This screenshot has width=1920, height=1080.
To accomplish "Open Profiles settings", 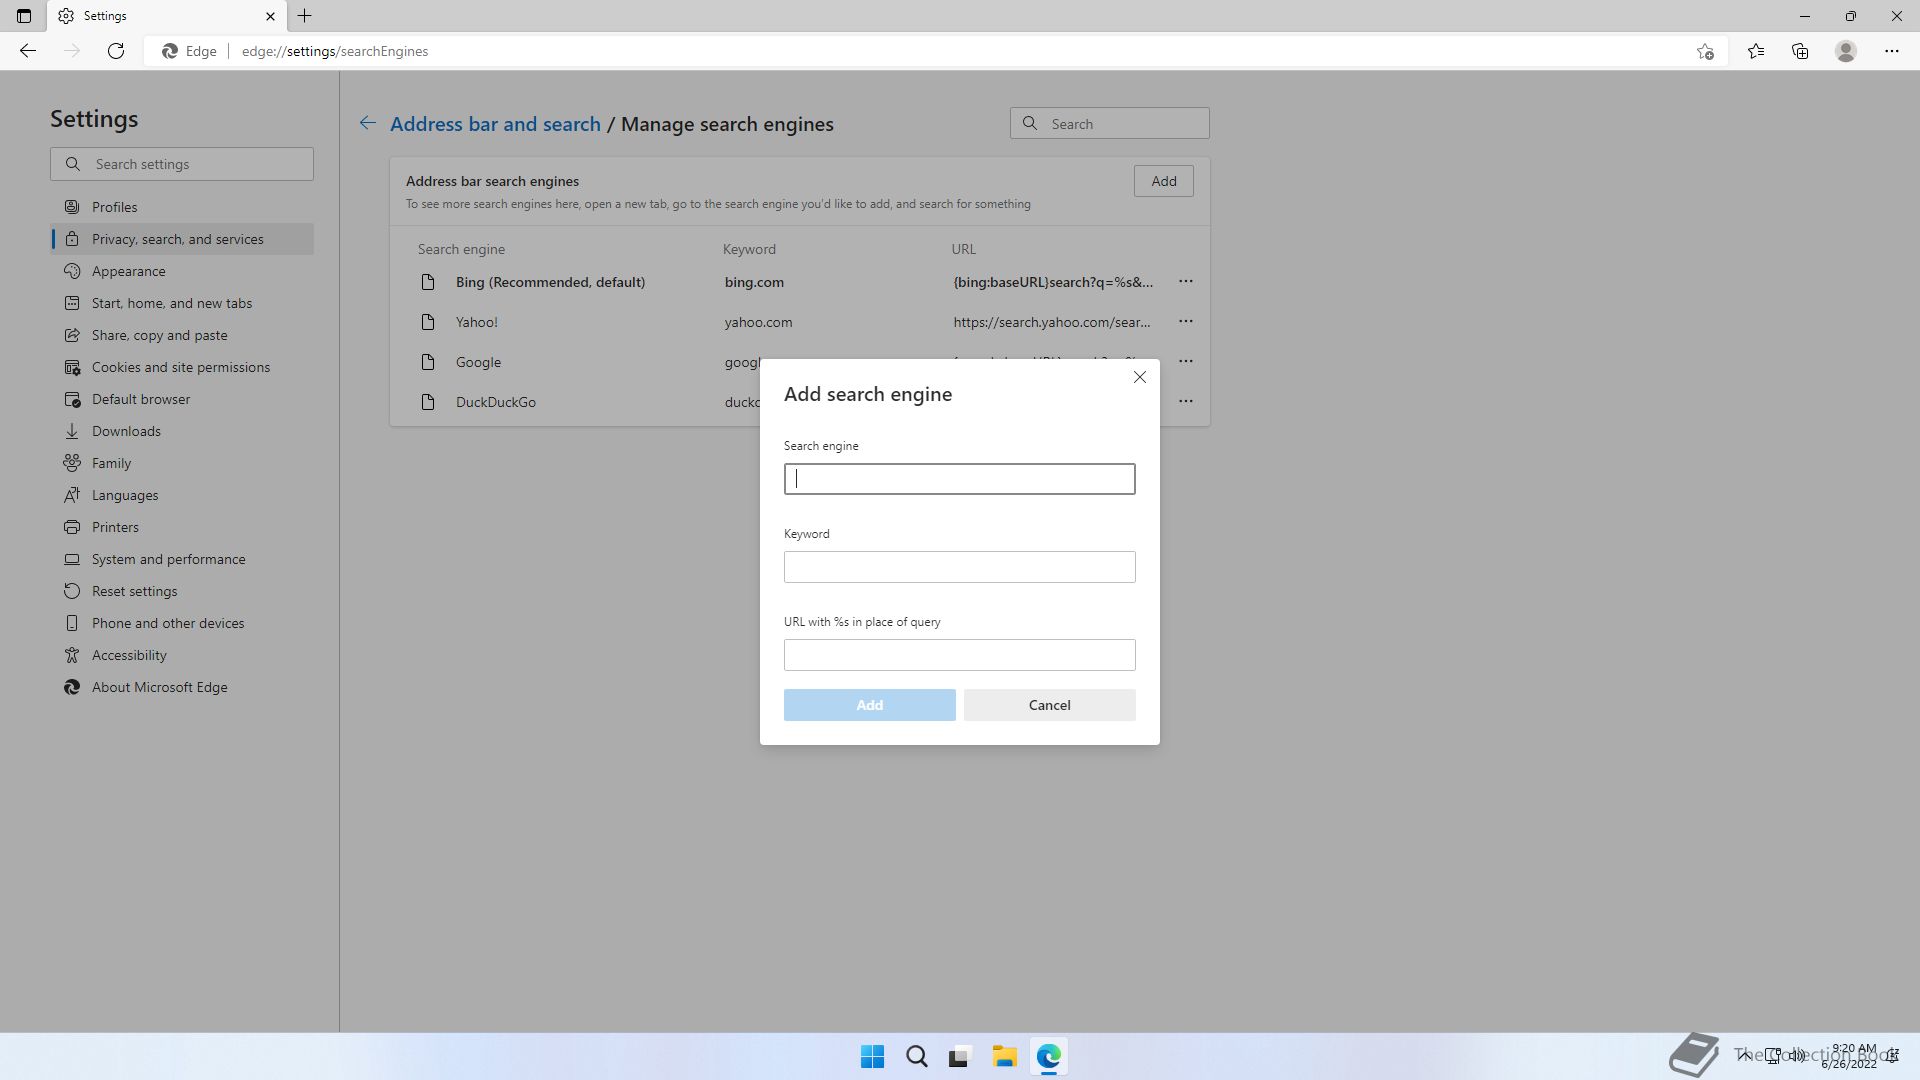I will [182, 207].
